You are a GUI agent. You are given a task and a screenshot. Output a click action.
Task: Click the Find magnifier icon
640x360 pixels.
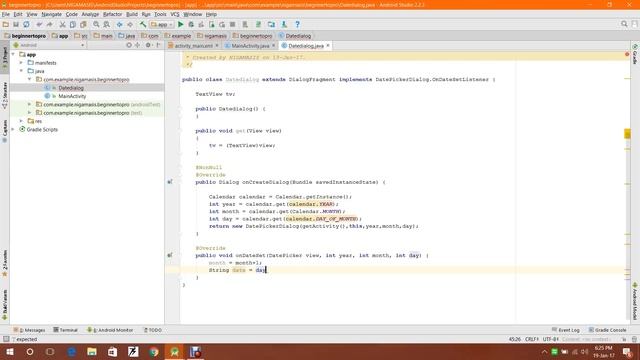96,24
